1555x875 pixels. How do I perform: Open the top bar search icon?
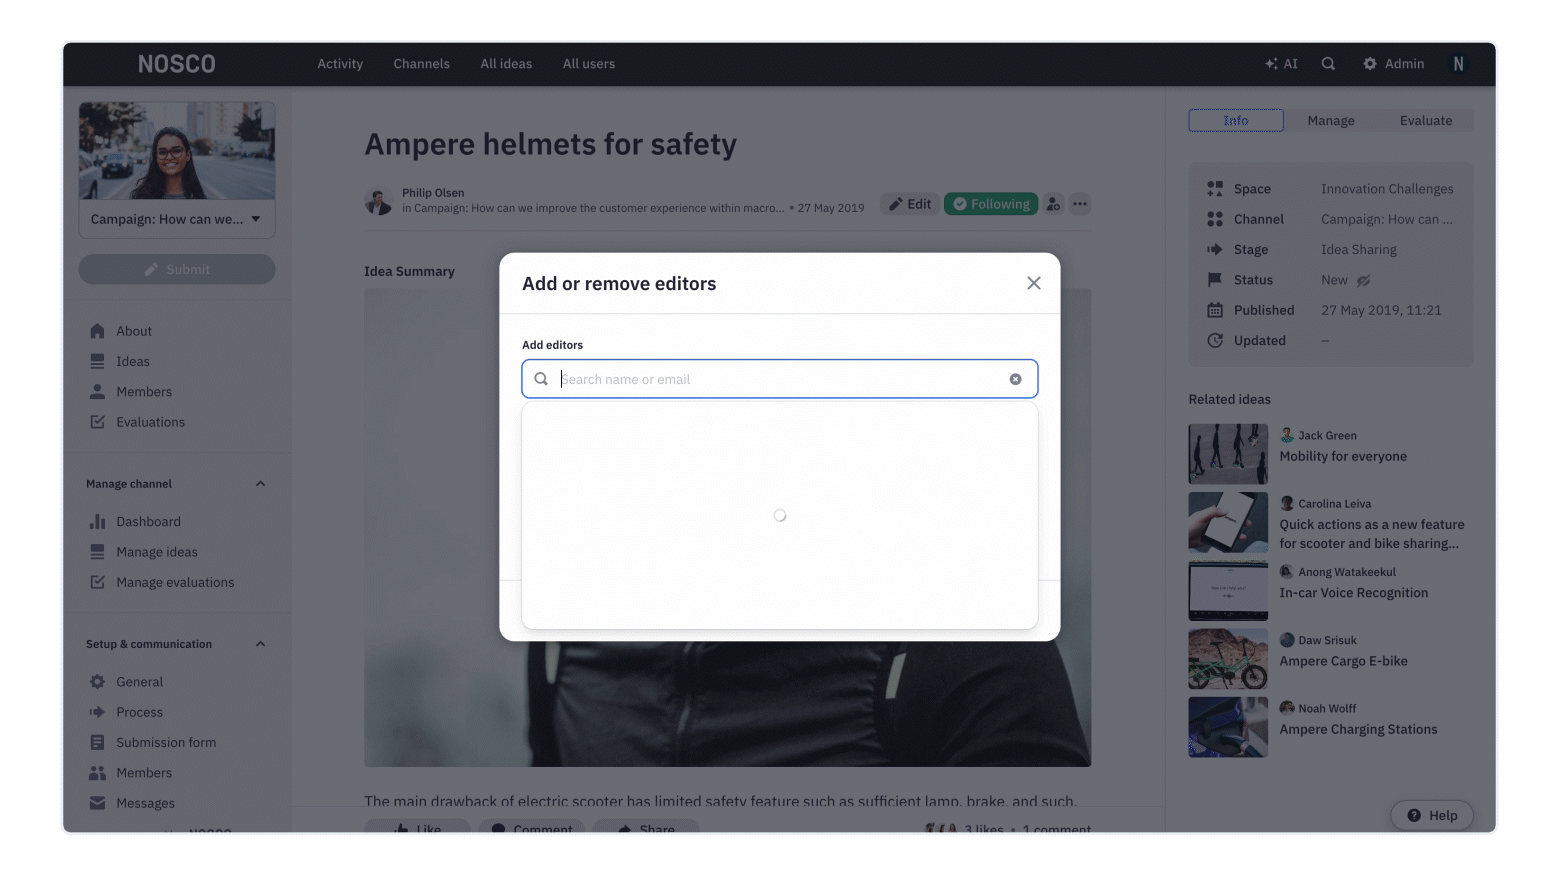1328,64
